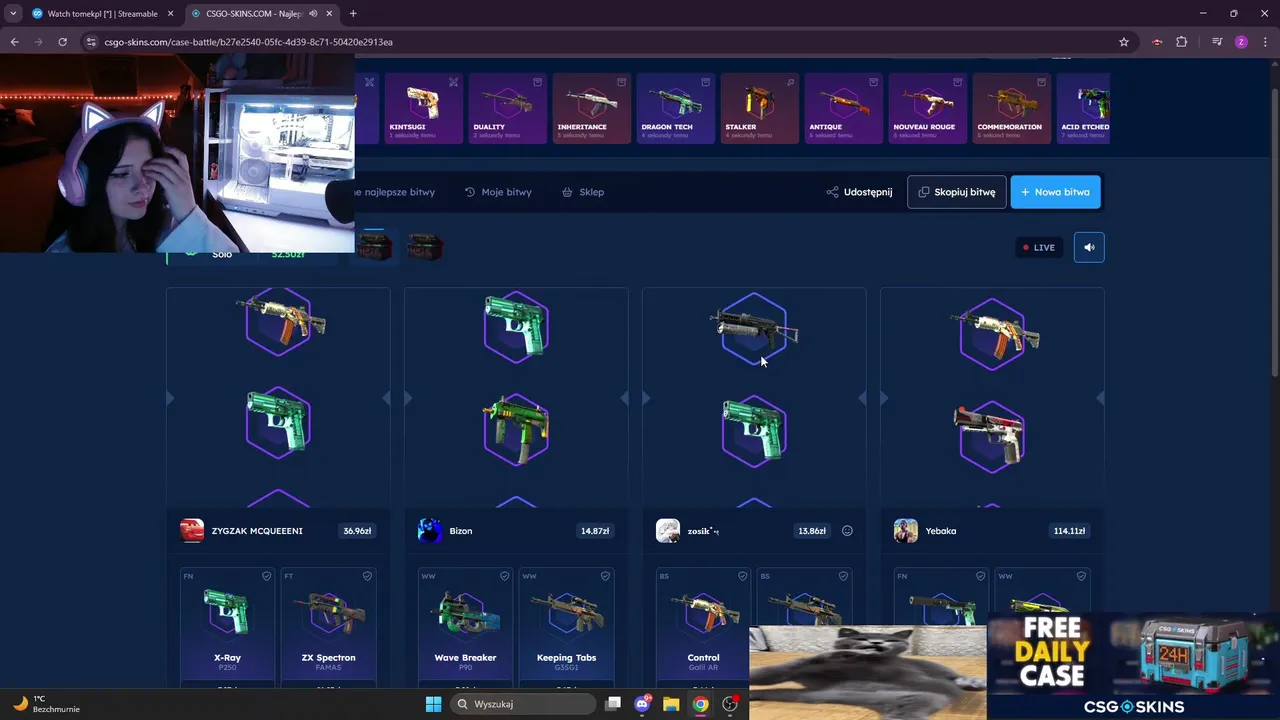Open the Wave Breaker P90 item card

tap(465, 628)
